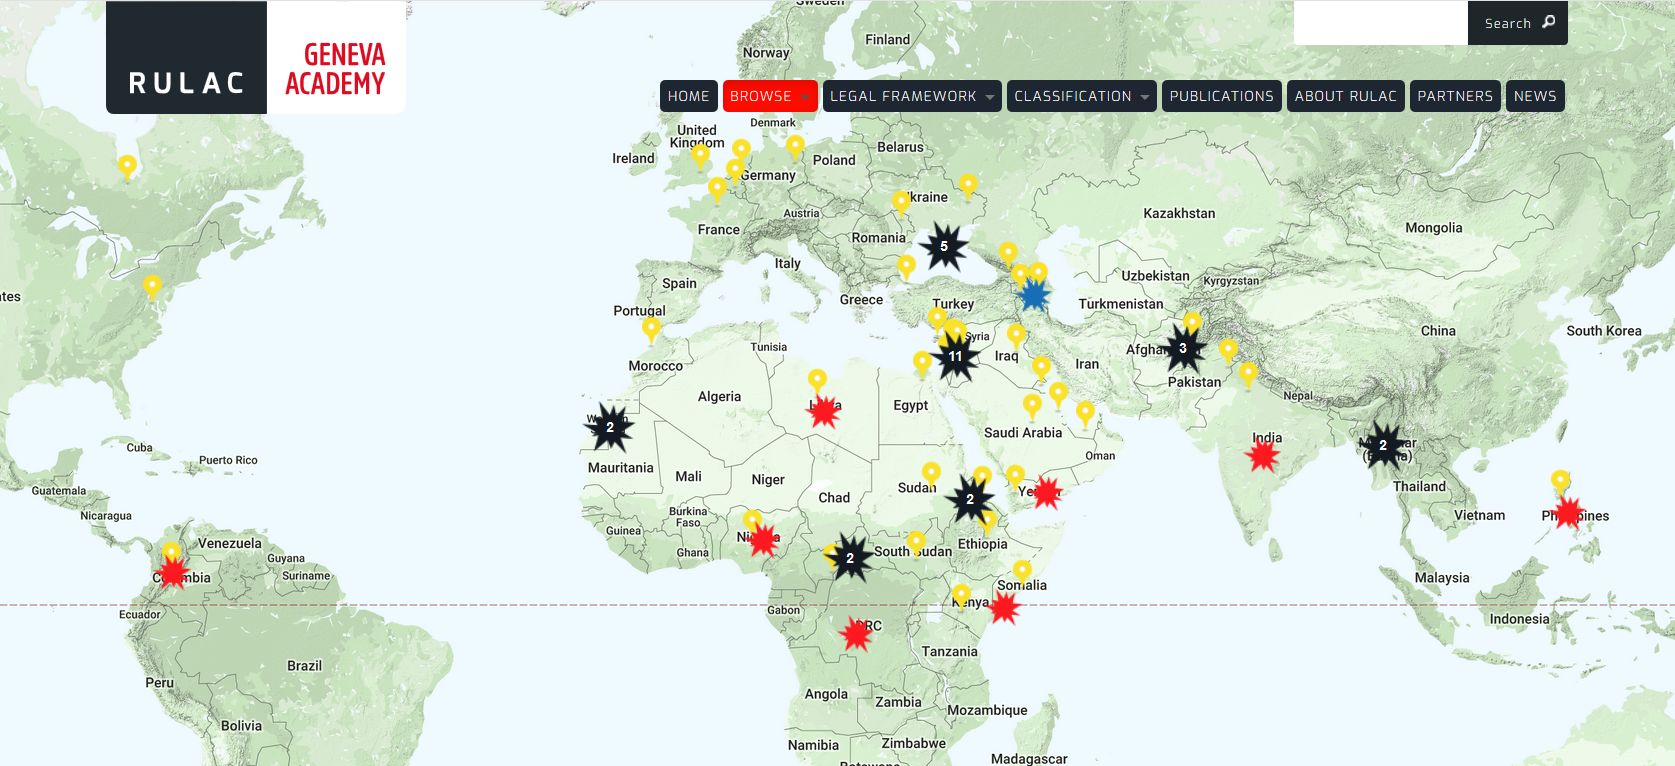The height and width of the screenshot is (766, 1675).
Task: Select the yellow pin in Portugal
Action: point(651,329)
